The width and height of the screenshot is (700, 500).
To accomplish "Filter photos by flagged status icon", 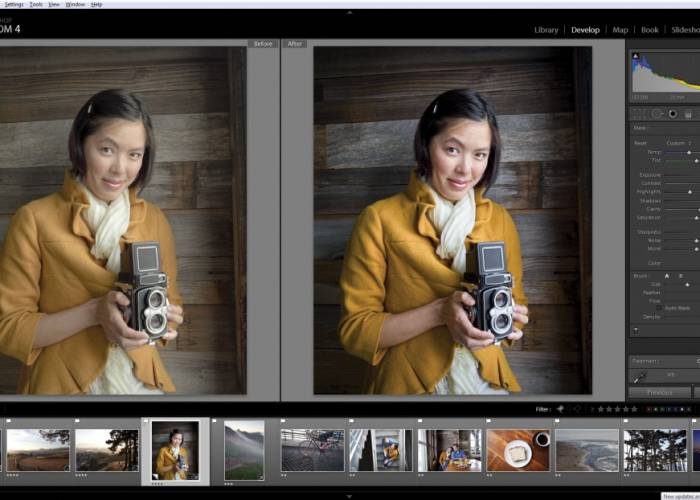I will coord(560,408).
